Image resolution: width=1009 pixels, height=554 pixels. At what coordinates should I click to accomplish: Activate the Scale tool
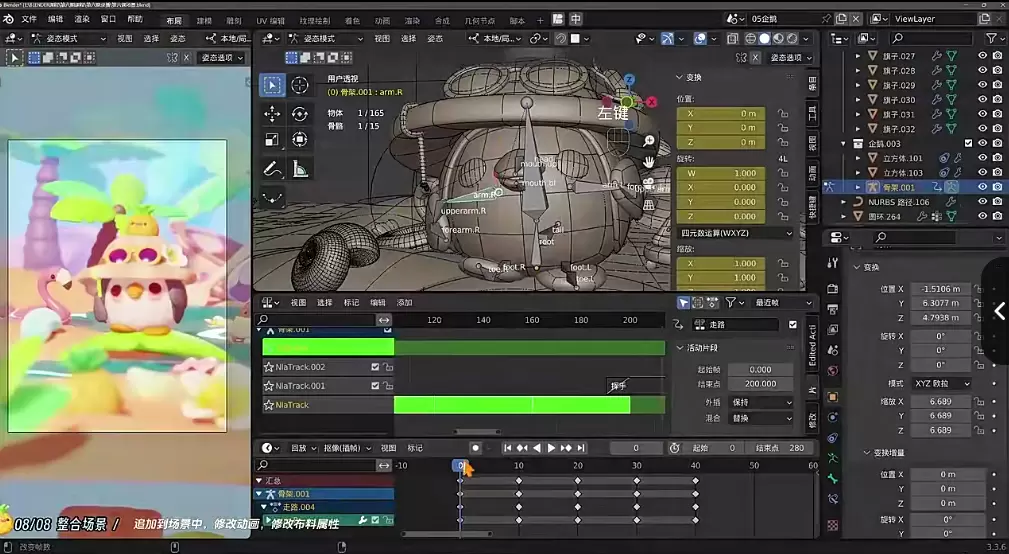(x=272, y=140)
